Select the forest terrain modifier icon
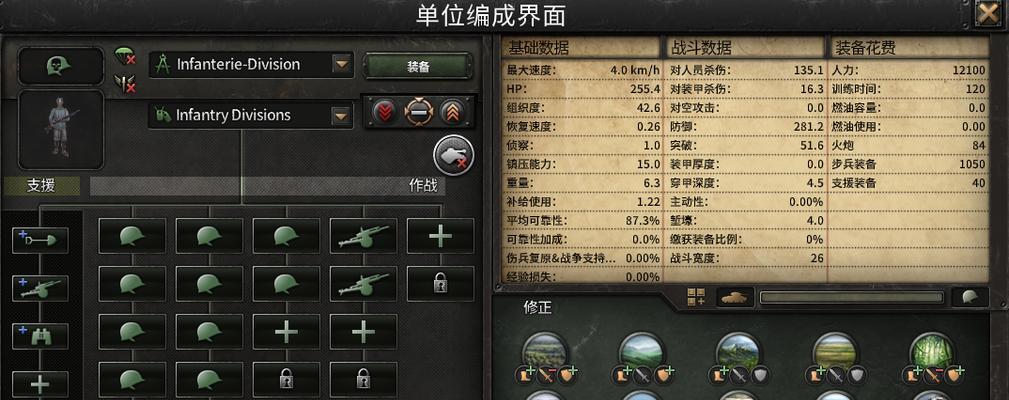Screen dimensions: 1009x400 pyautogui.click(x=932, y=351)
